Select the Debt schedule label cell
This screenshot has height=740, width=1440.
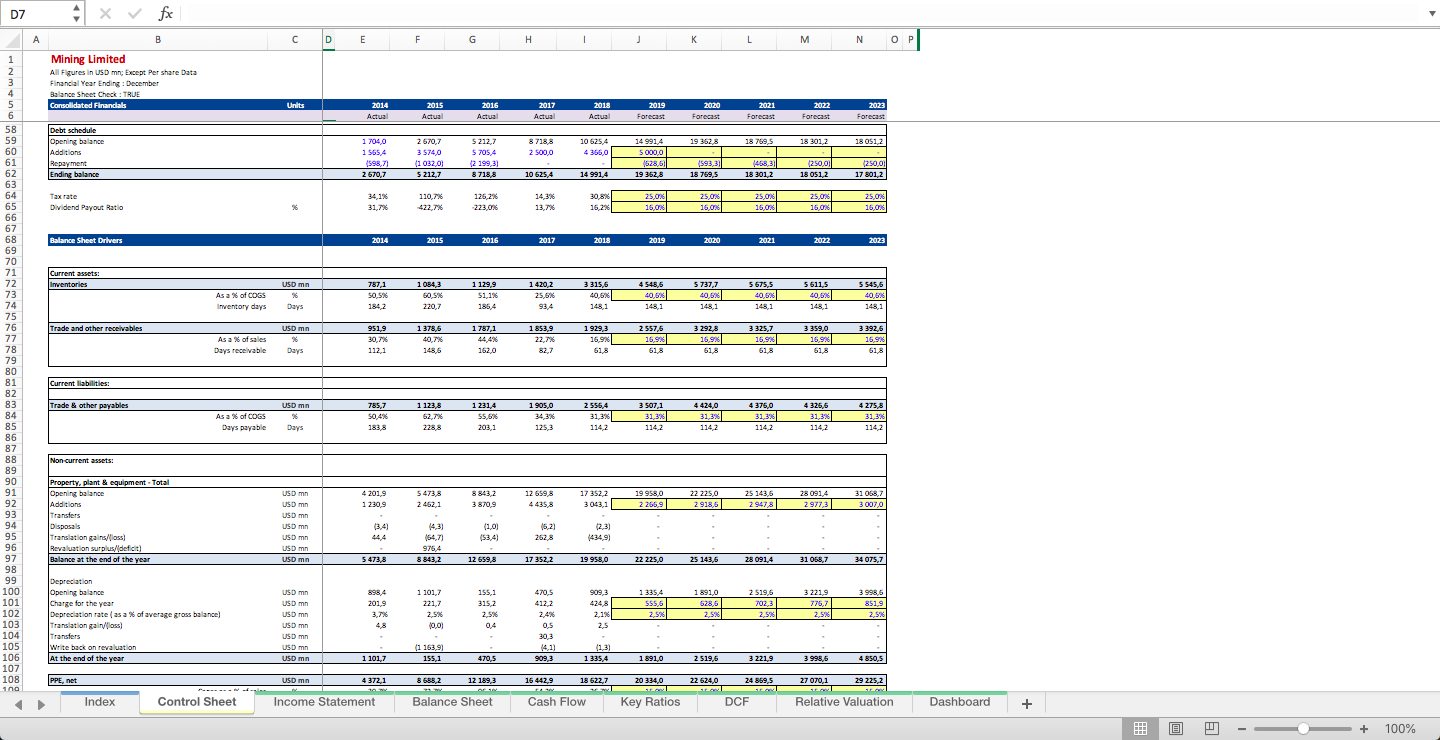pyautogui.click(x=73, y=130)
